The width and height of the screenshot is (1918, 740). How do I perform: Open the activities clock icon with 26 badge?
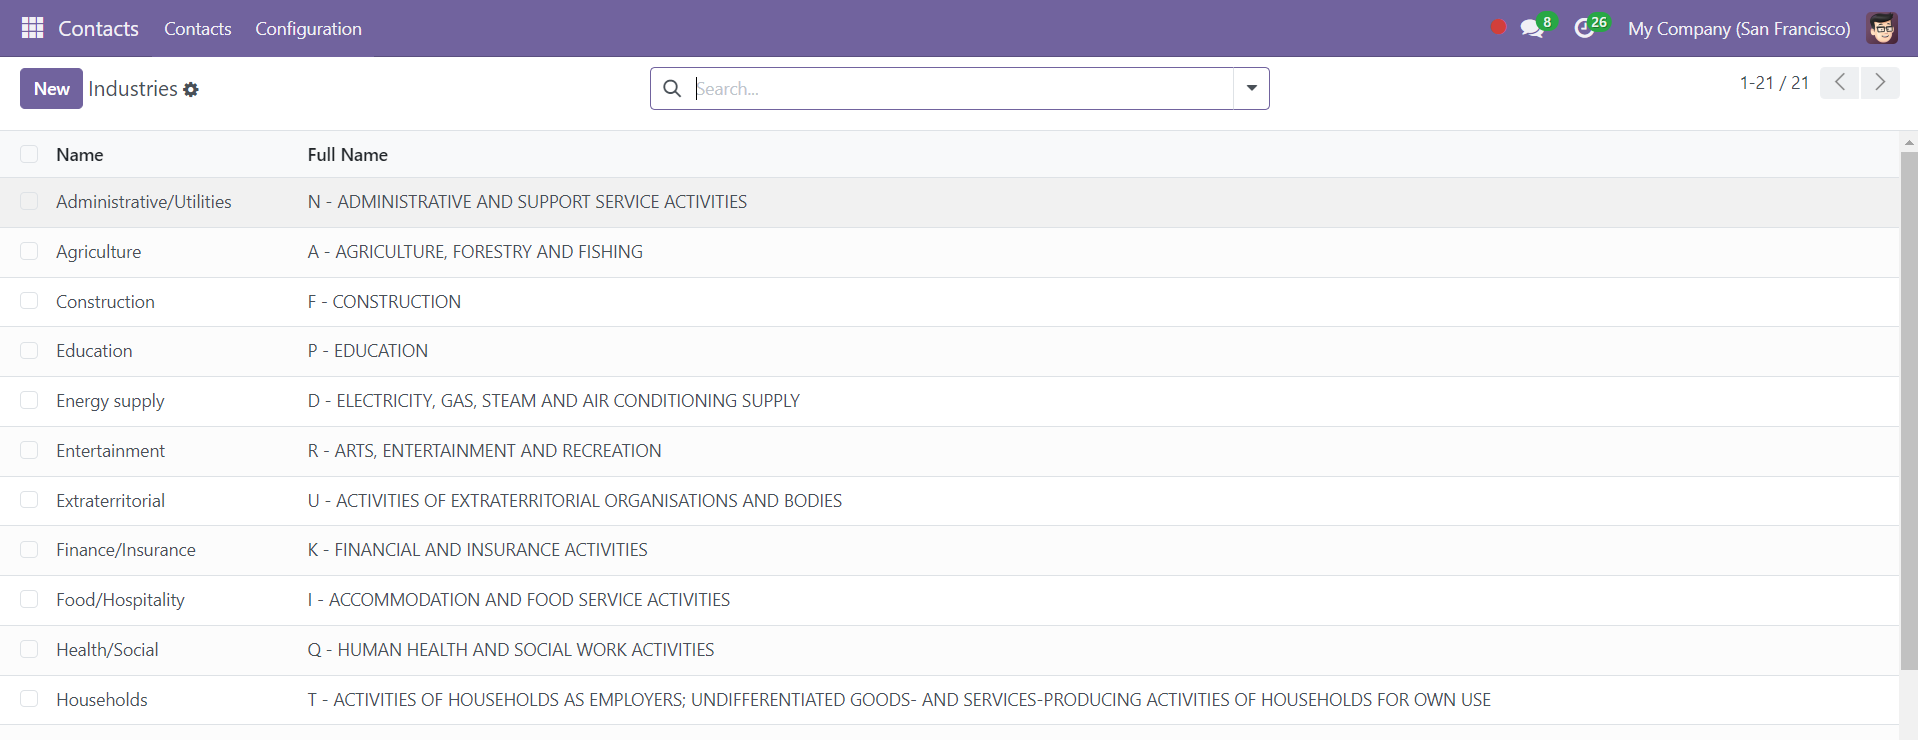coord(1590,27)
